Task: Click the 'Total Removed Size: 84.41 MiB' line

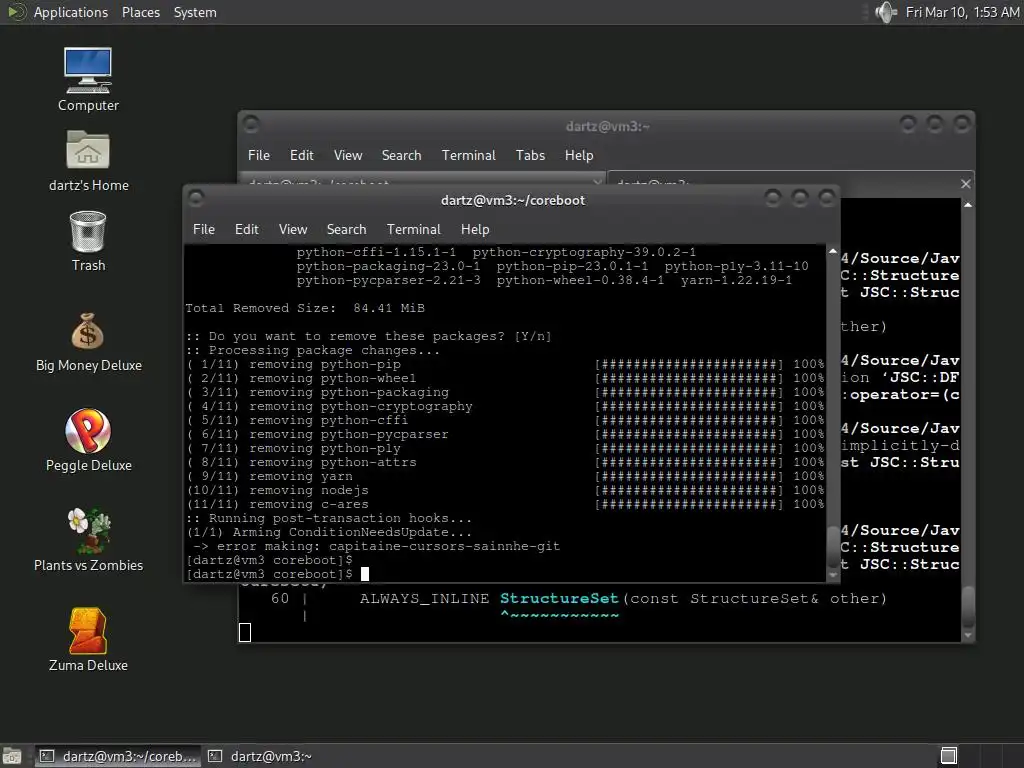Action: pyautogui.click(x=305, y=308)
